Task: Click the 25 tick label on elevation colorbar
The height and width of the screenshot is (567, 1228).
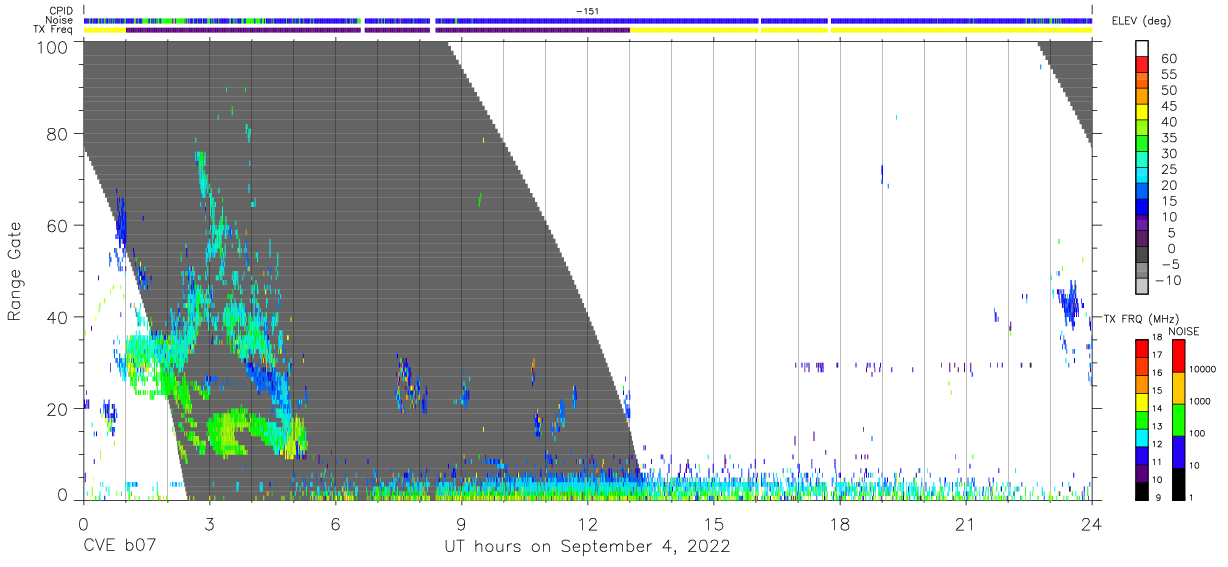Action: tap(1169, 170)
